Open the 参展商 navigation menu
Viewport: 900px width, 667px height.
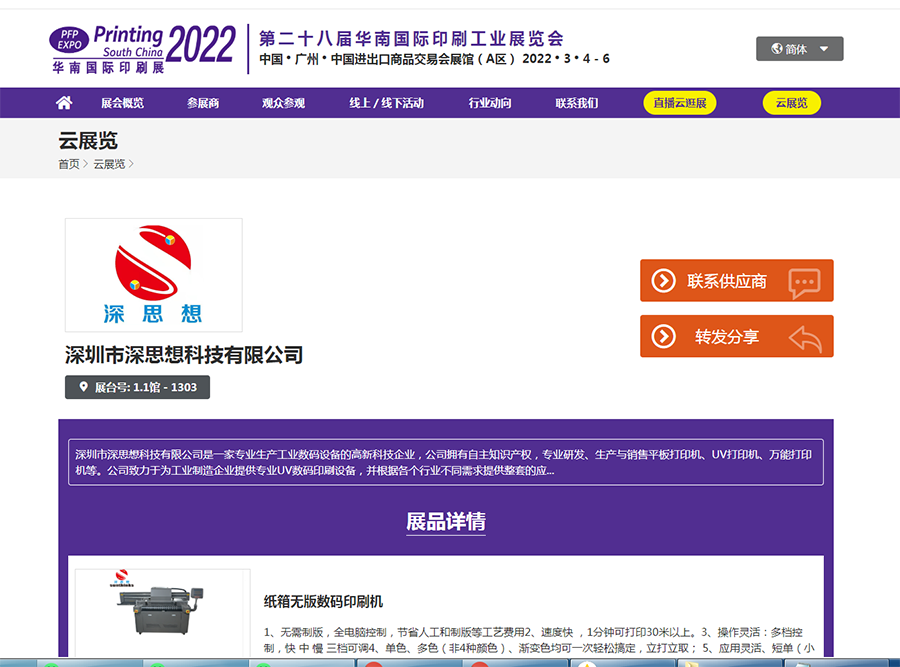202,103
